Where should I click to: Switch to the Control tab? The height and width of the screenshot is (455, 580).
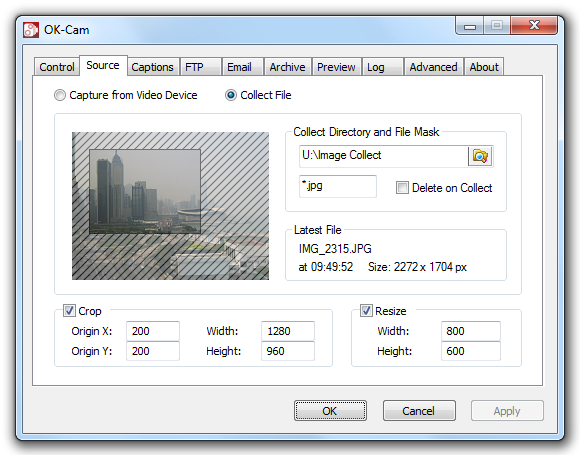pyautogui.click(x=57, y=67)
